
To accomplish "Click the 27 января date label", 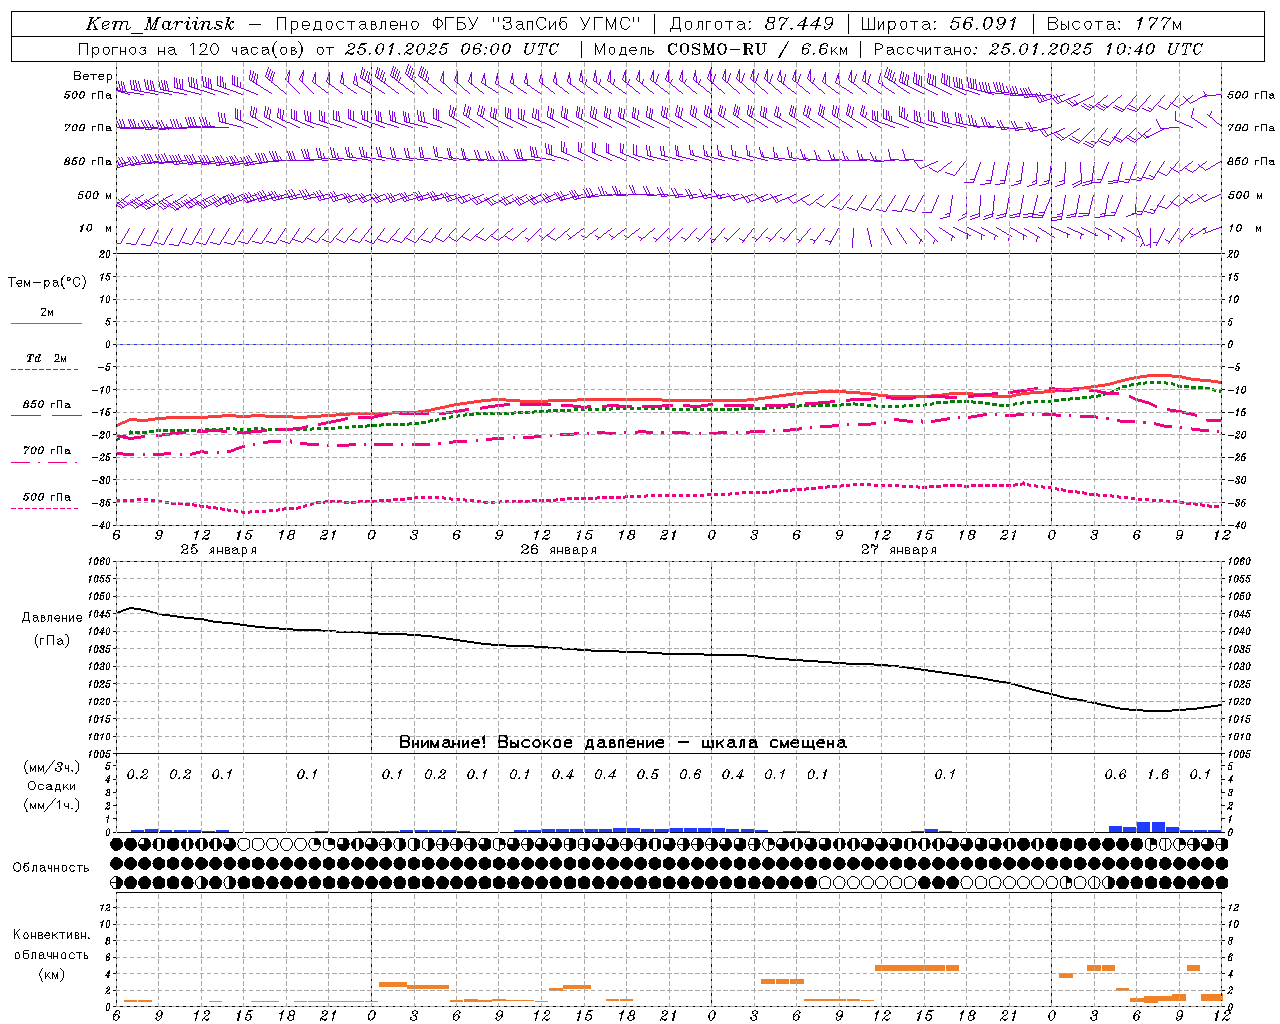I will point(898,550).
